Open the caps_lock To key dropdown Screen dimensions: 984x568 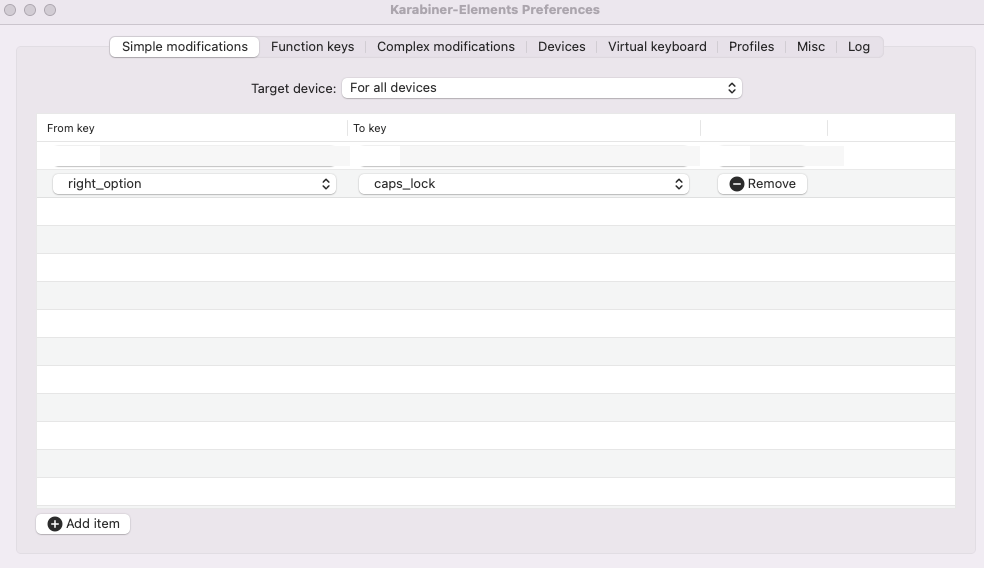(x=524, y=184)
